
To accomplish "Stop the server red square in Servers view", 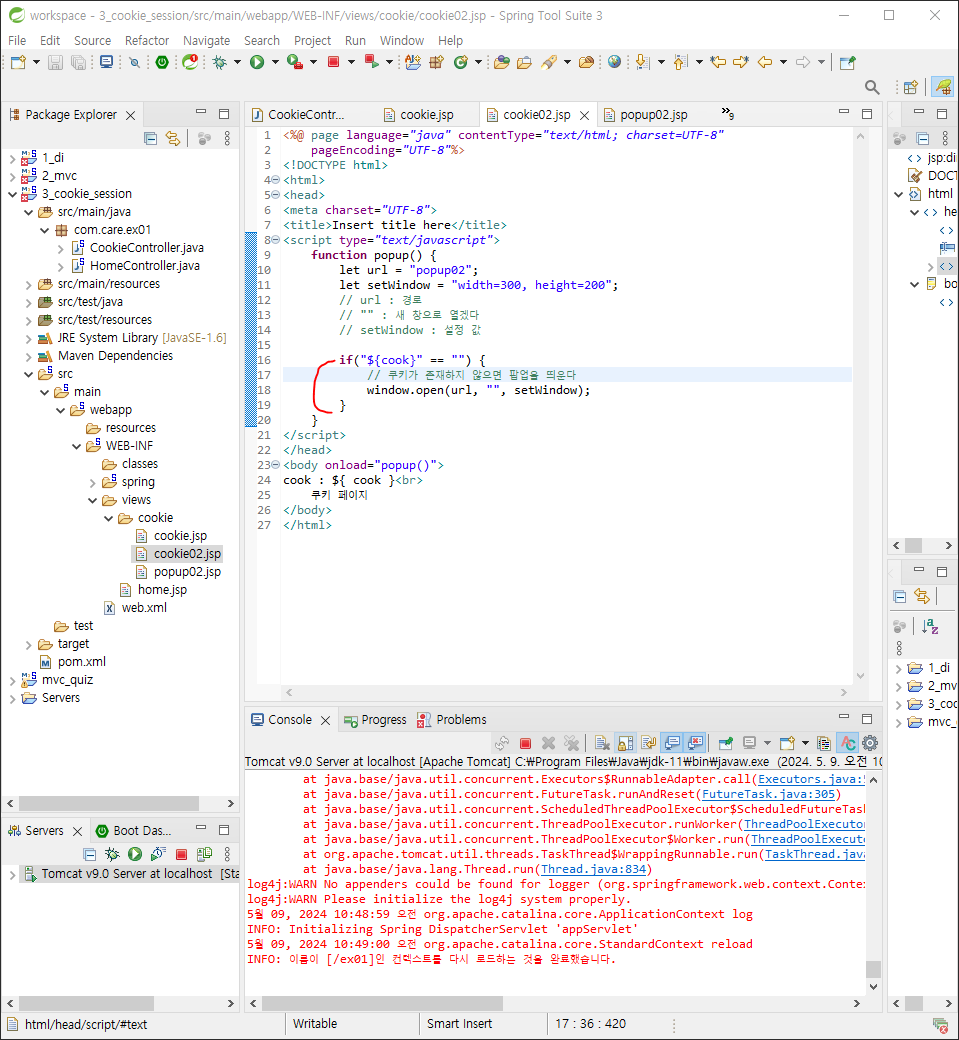I will click(x=181, y=854).
